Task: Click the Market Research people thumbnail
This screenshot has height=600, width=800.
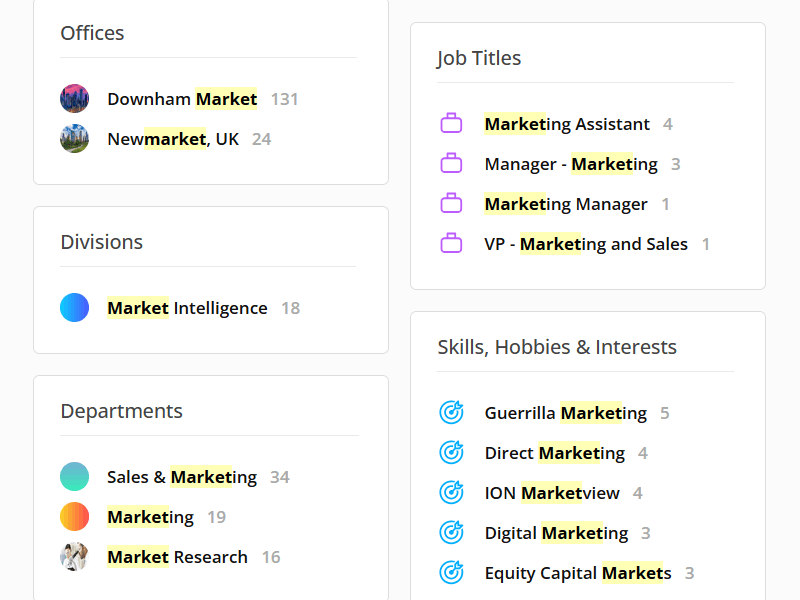Action: point(74,557)
